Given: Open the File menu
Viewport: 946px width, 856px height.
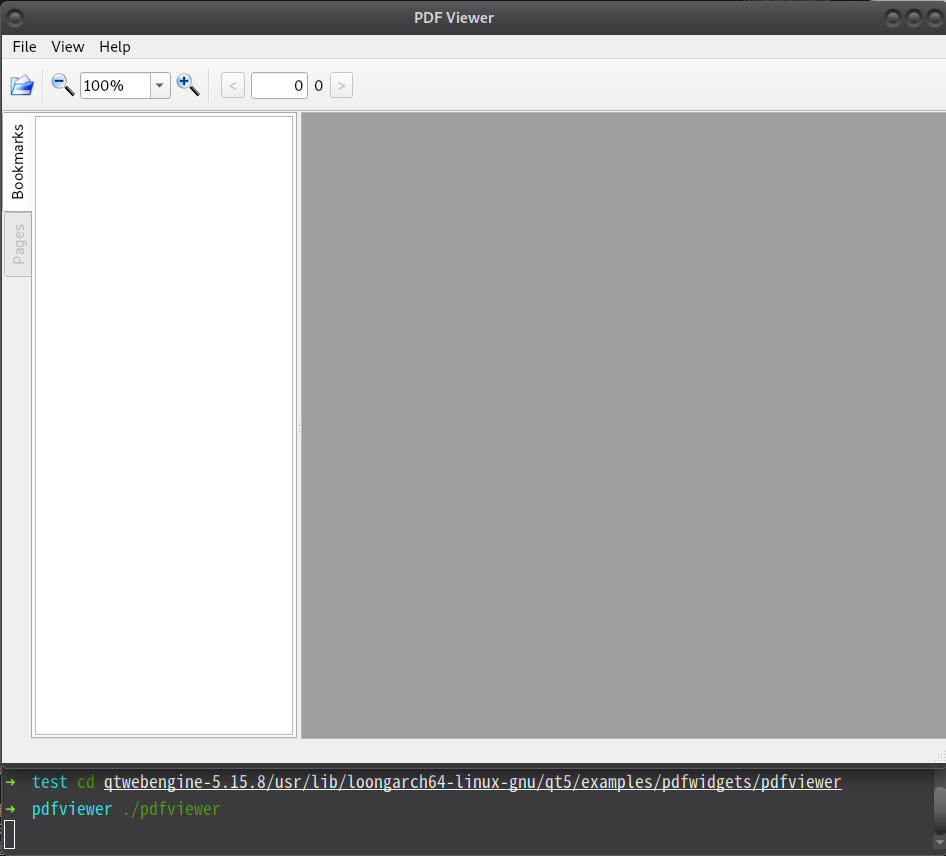Looking at the screenshot, I should click(24, 47).
